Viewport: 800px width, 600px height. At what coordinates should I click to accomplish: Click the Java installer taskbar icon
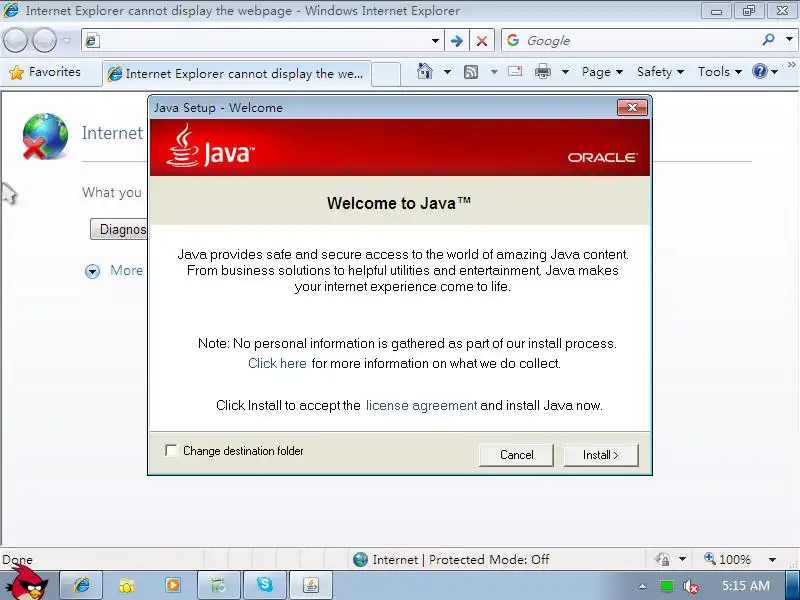click(311, 585)
